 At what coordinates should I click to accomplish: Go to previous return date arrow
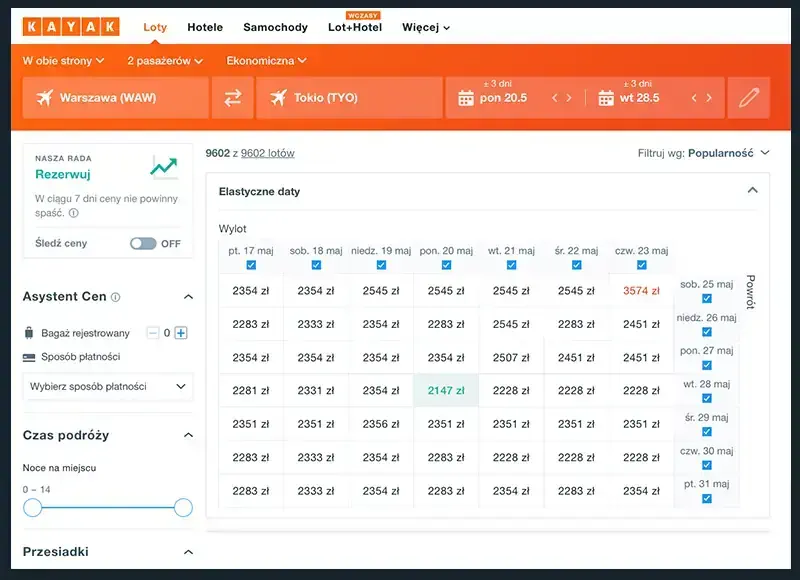coord(695,98)
